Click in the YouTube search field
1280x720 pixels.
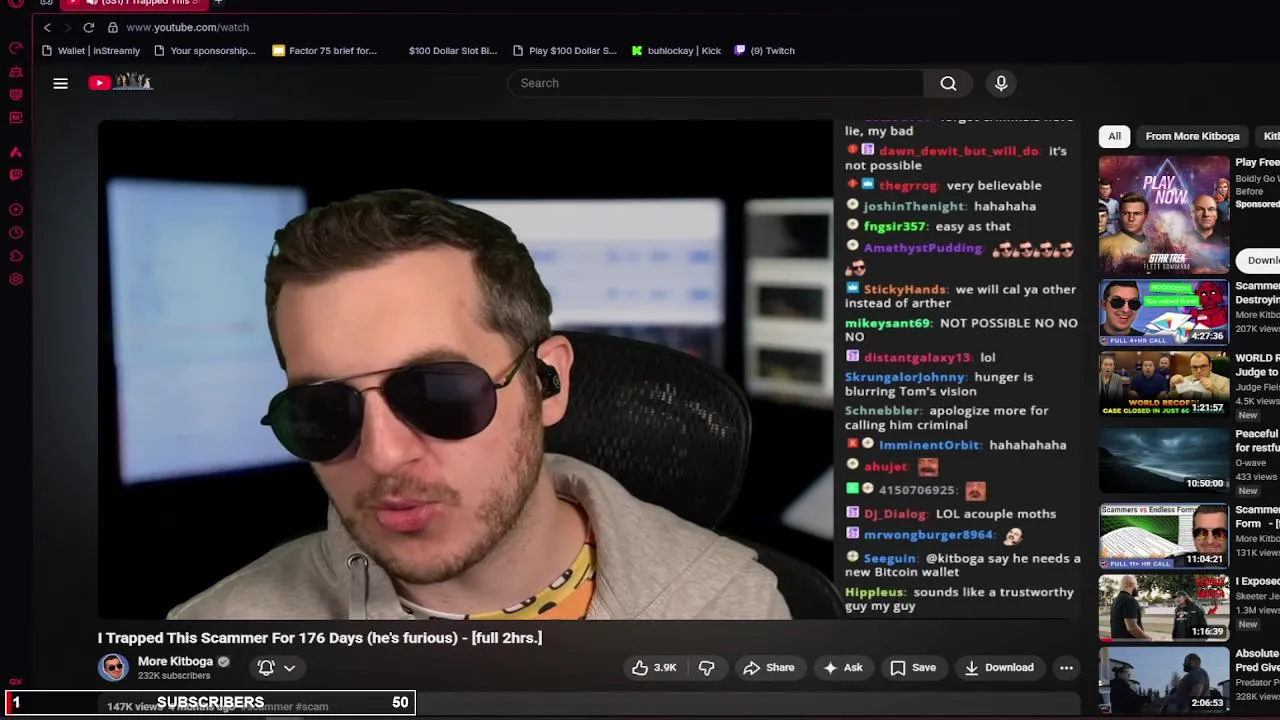click(715, 83)
